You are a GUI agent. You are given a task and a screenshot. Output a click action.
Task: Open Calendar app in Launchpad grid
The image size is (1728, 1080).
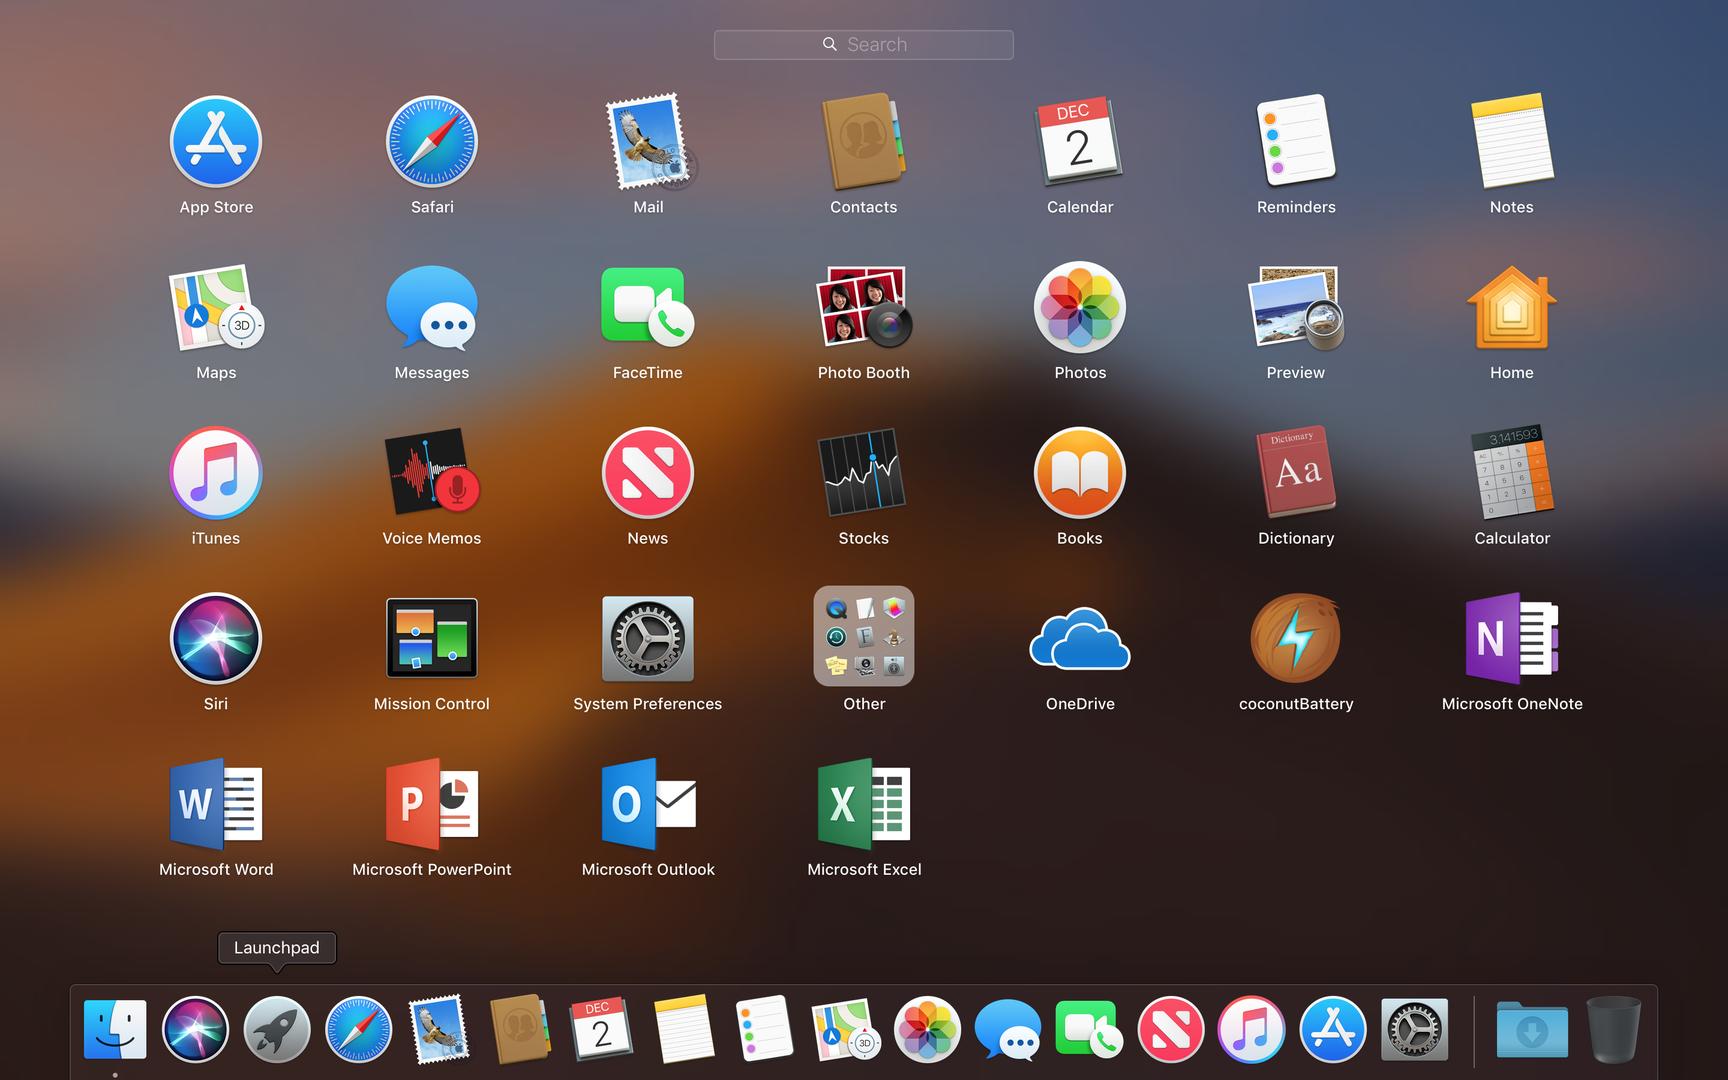[x=1080, y=142]
